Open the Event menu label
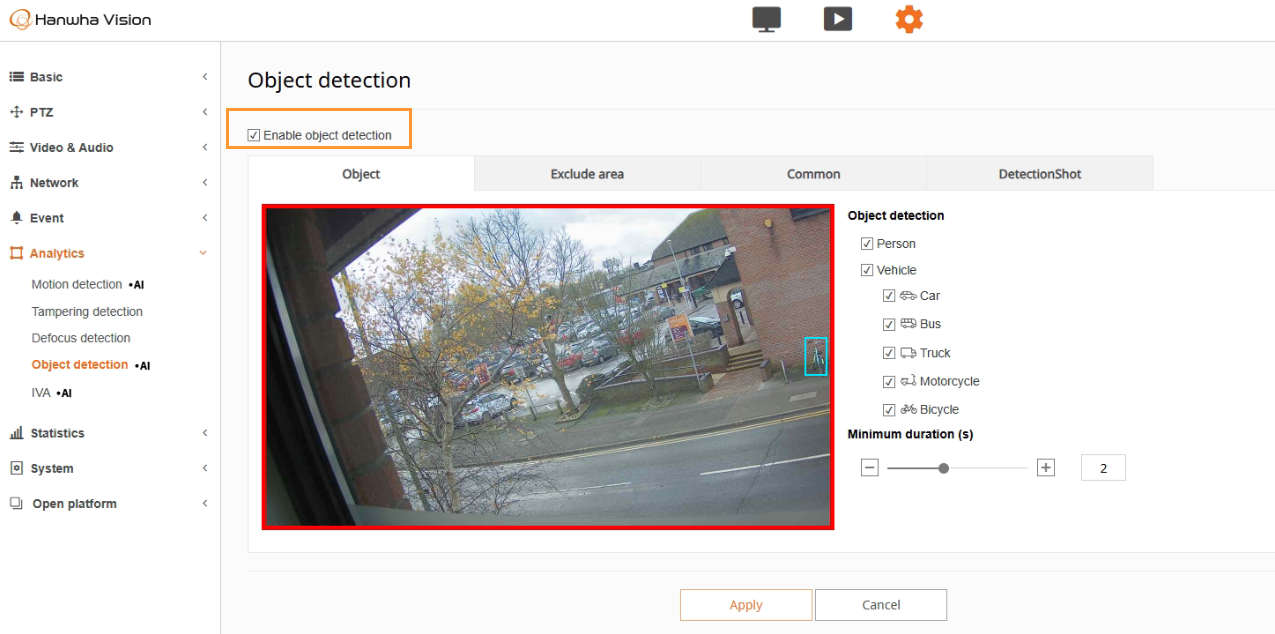This screenshot has height=634, width=1275. pos(47,218)
